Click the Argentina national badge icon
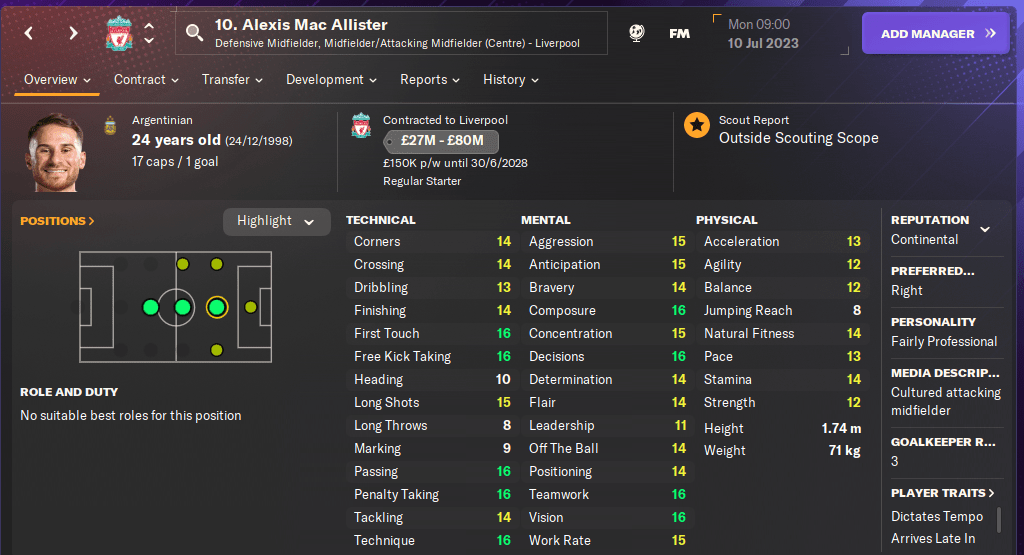The height and width of the screenshot is (555, 1024). 110,126
